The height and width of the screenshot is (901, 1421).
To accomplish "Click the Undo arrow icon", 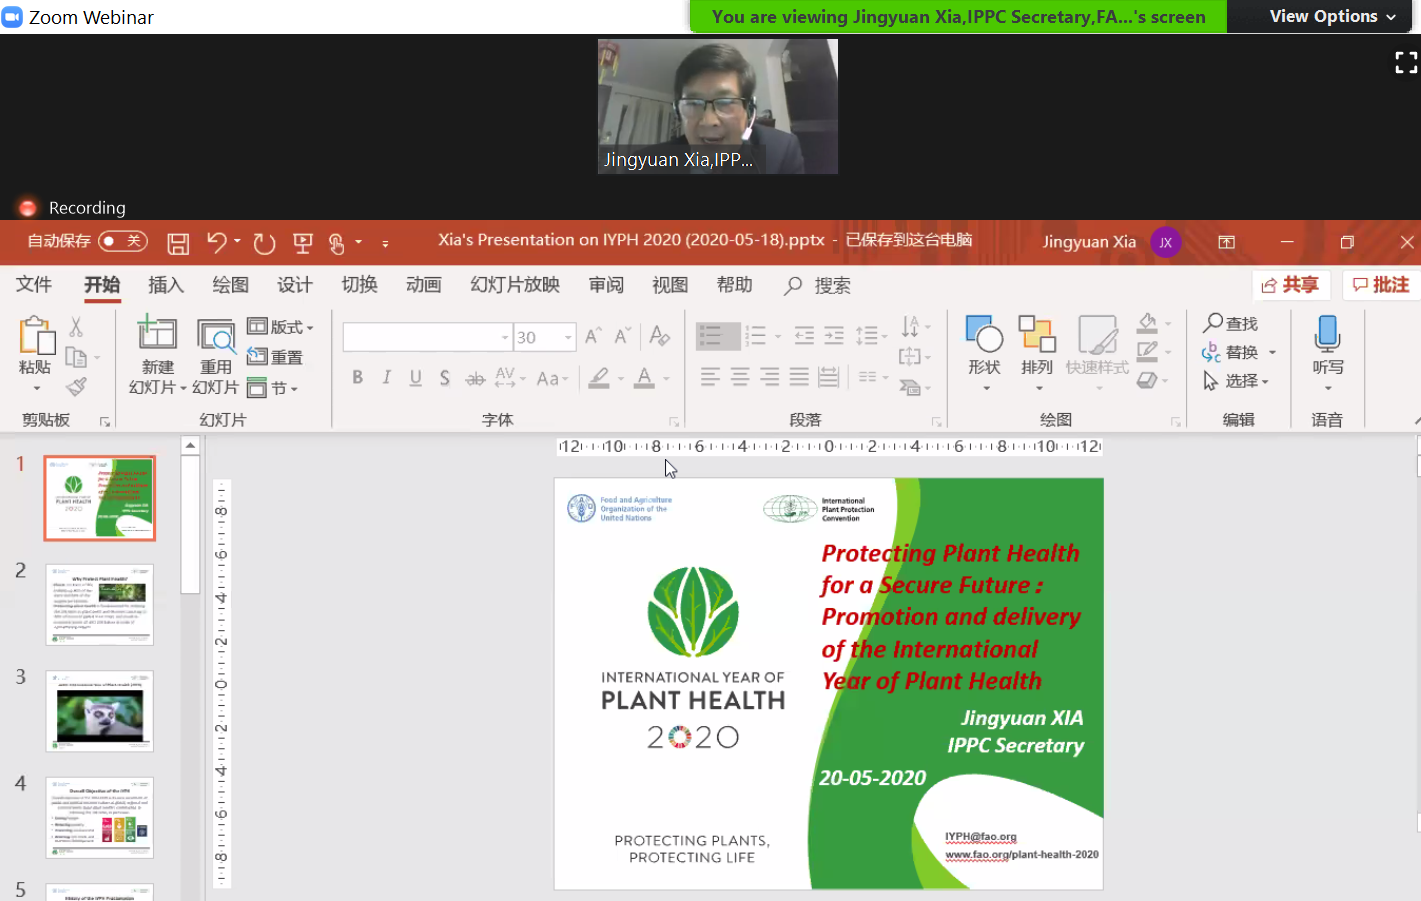I will click(216, 242).
